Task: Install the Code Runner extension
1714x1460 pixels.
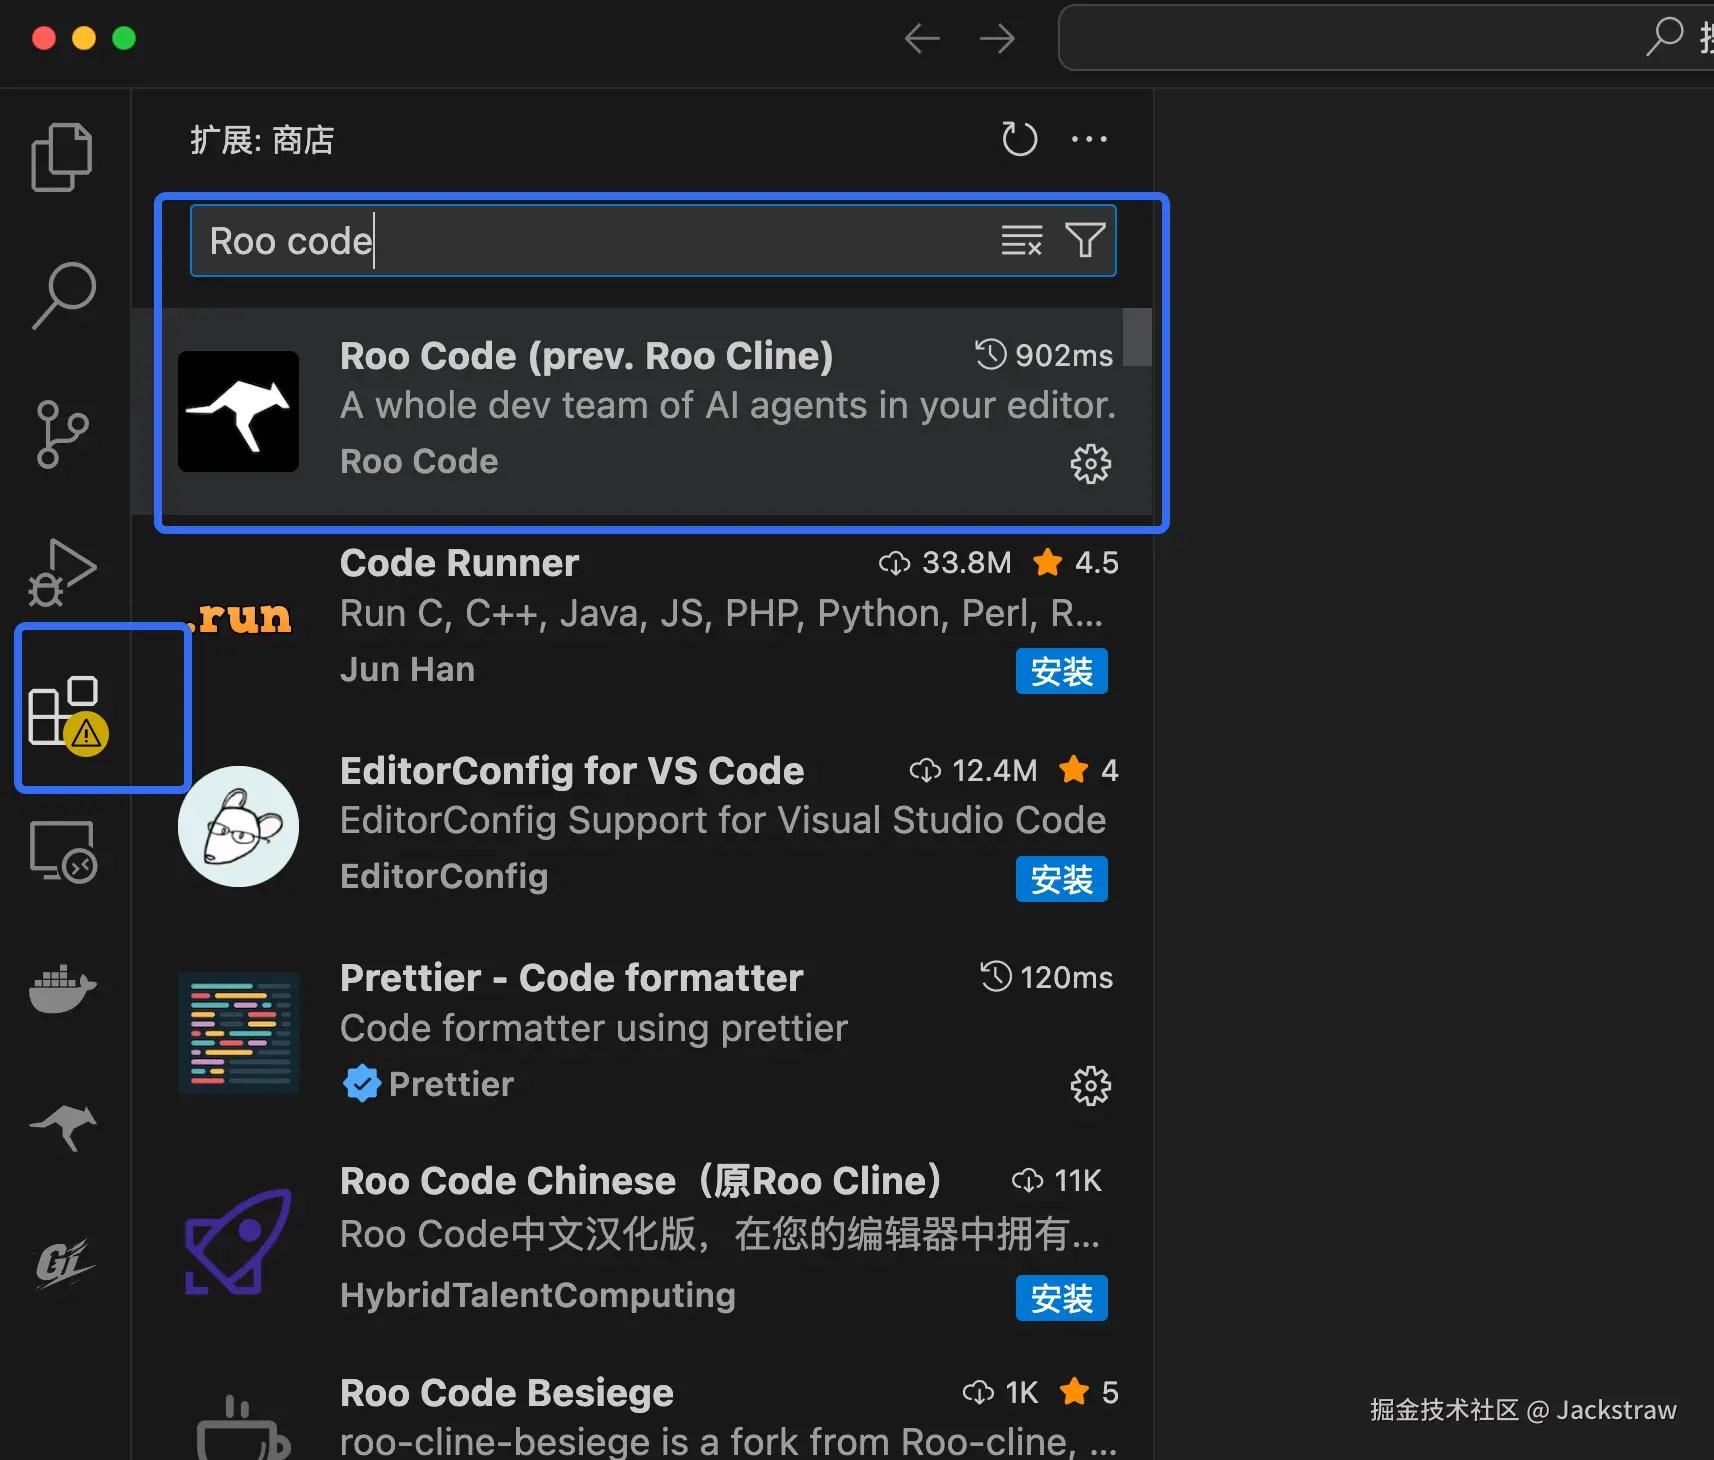Action: pyautogui.click(x=1061, y=671)
